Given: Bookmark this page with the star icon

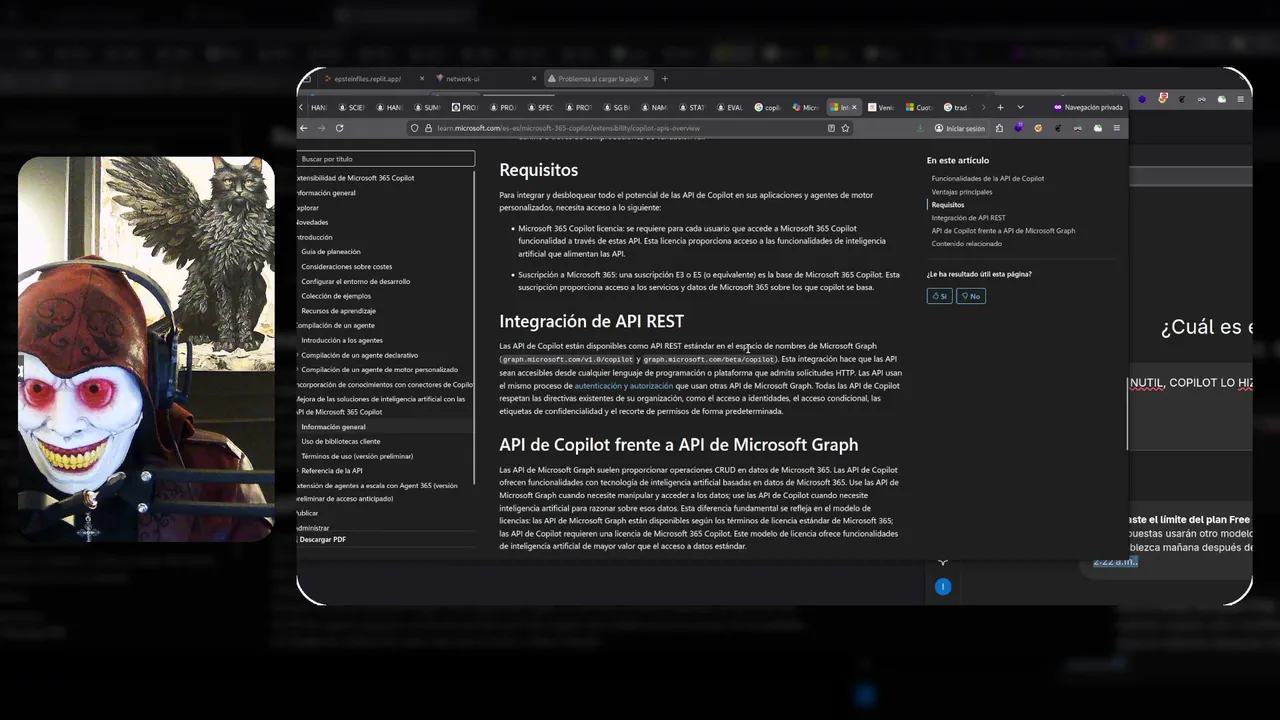Looking at the screenshot, I should point(845,128).
